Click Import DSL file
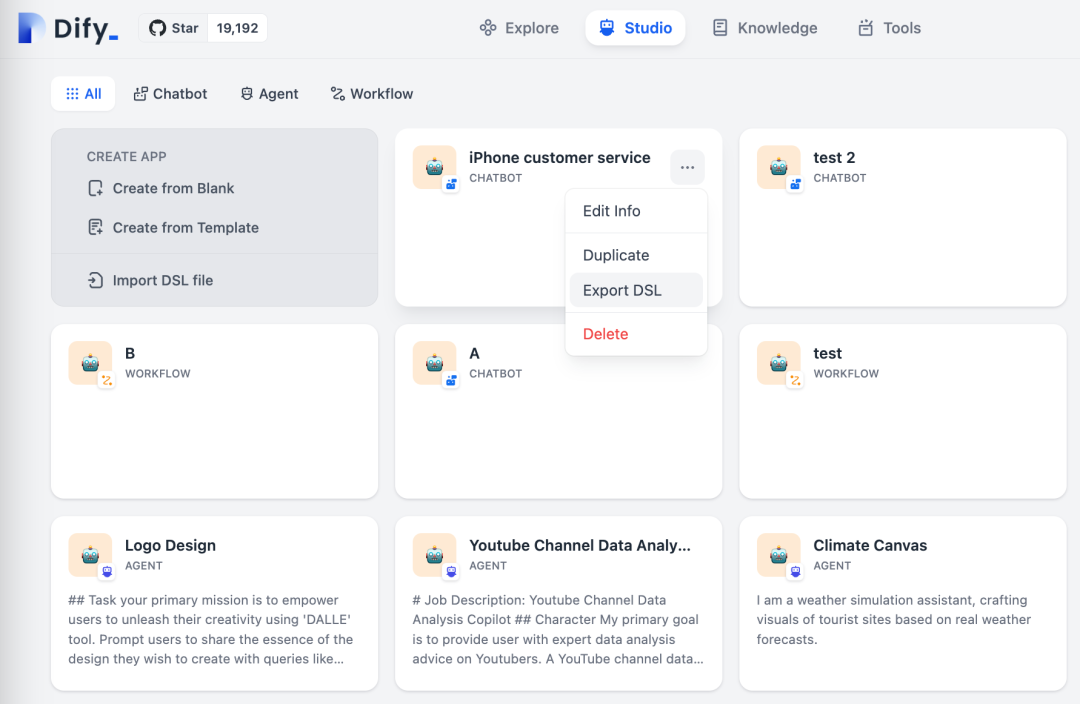 pyautogui.click(x=162, y=281)
